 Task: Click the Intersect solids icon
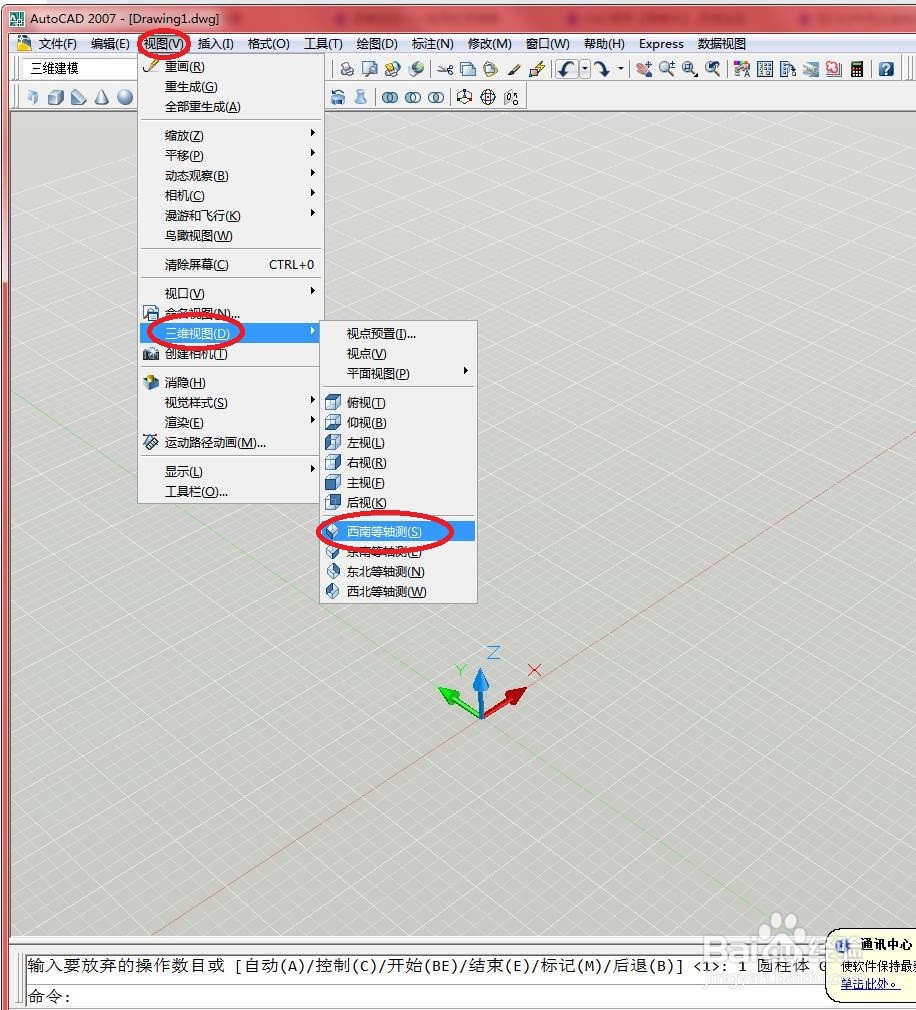pos(436,97)
